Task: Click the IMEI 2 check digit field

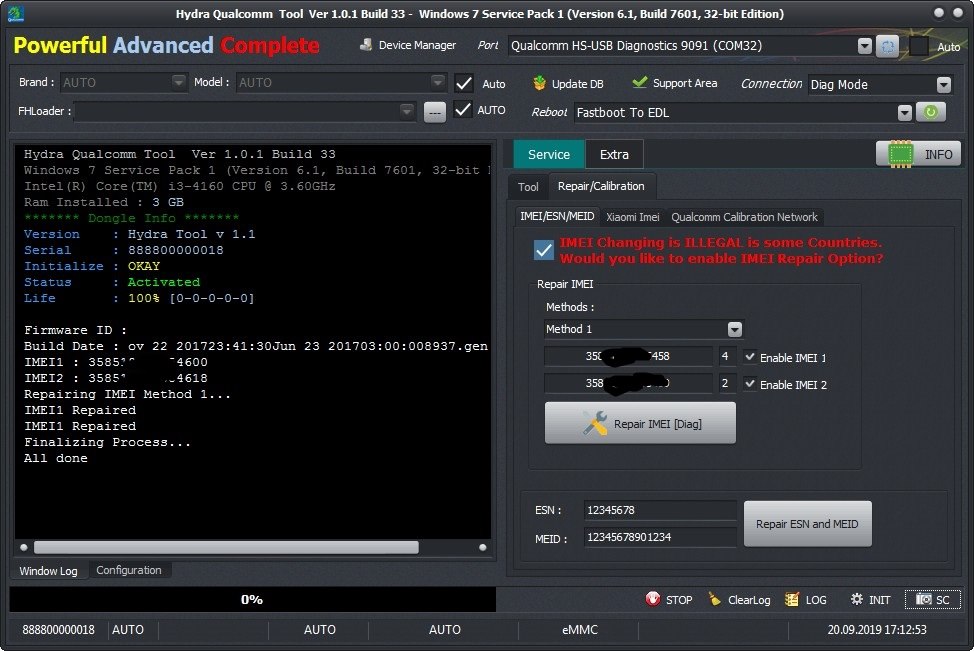Action: 726,383
